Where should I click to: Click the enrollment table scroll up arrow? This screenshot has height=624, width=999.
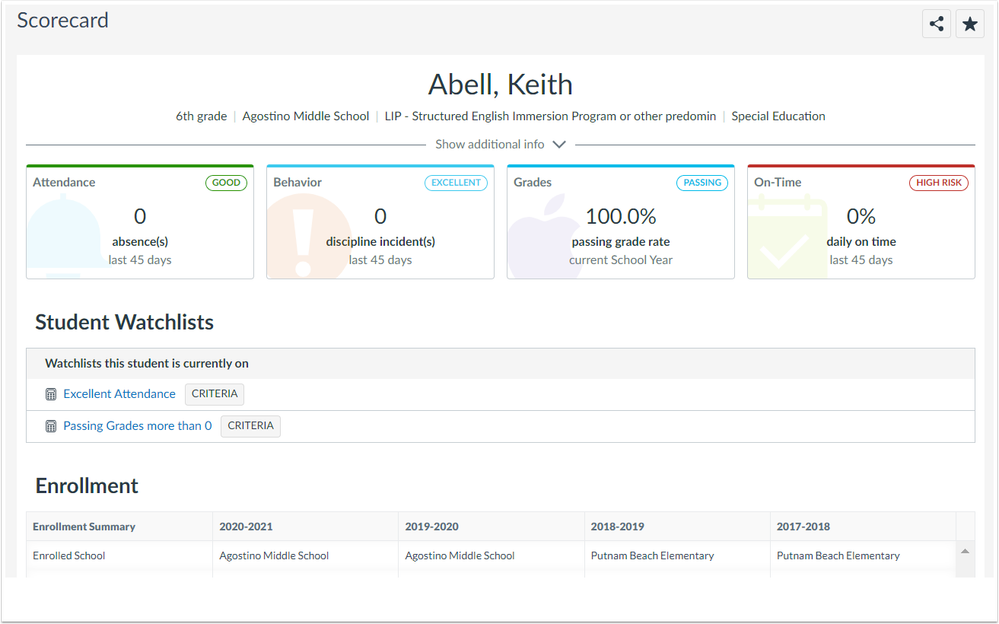[x=965, y=551]
